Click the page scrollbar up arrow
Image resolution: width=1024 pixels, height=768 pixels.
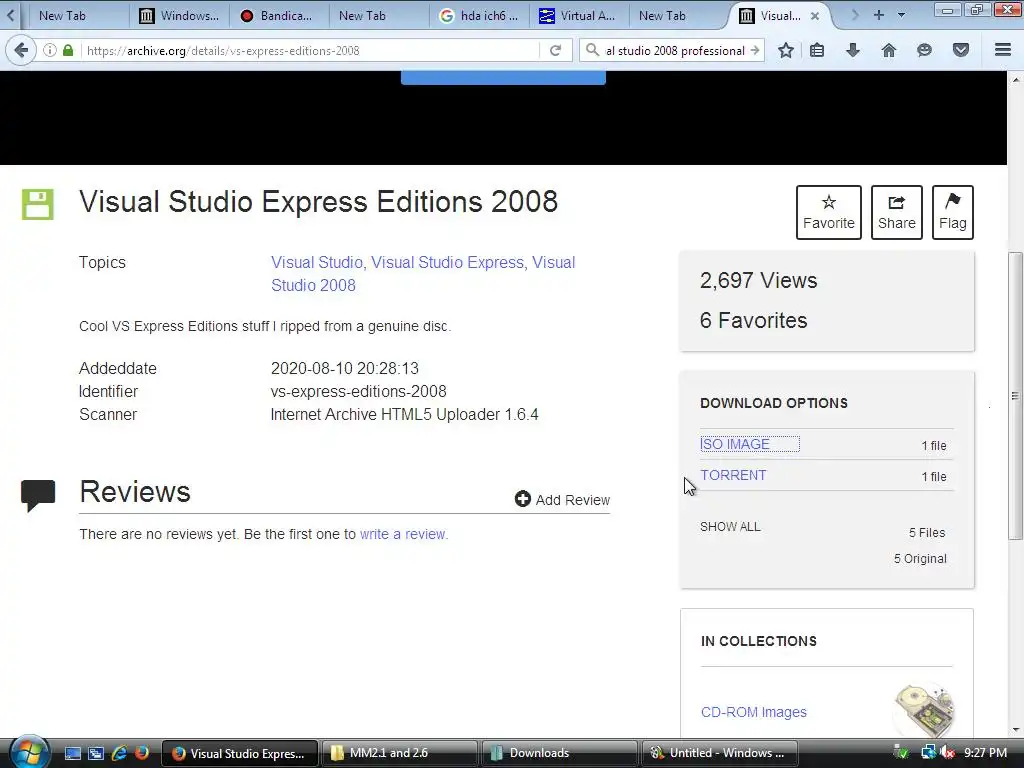1016,79
